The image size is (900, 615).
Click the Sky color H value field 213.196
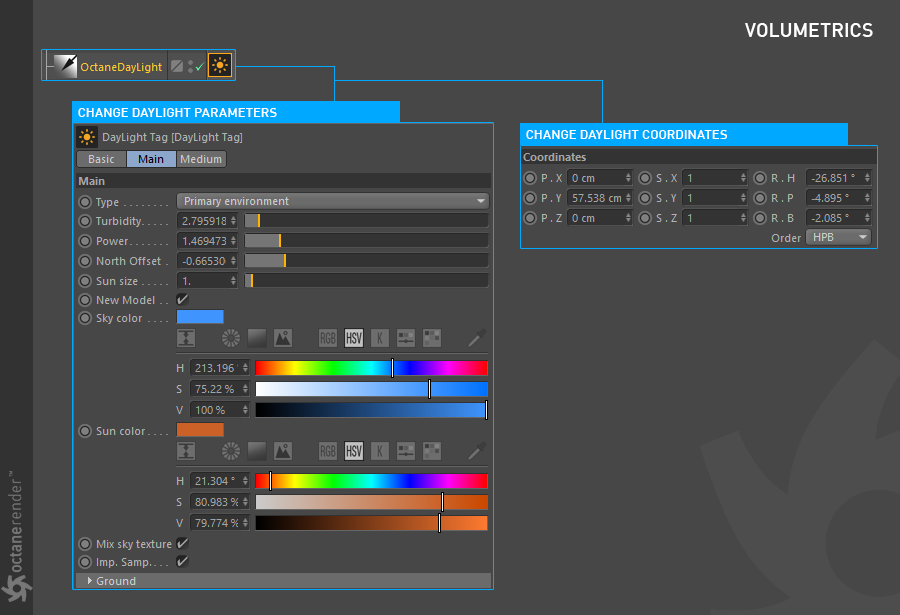click(219, 368)
